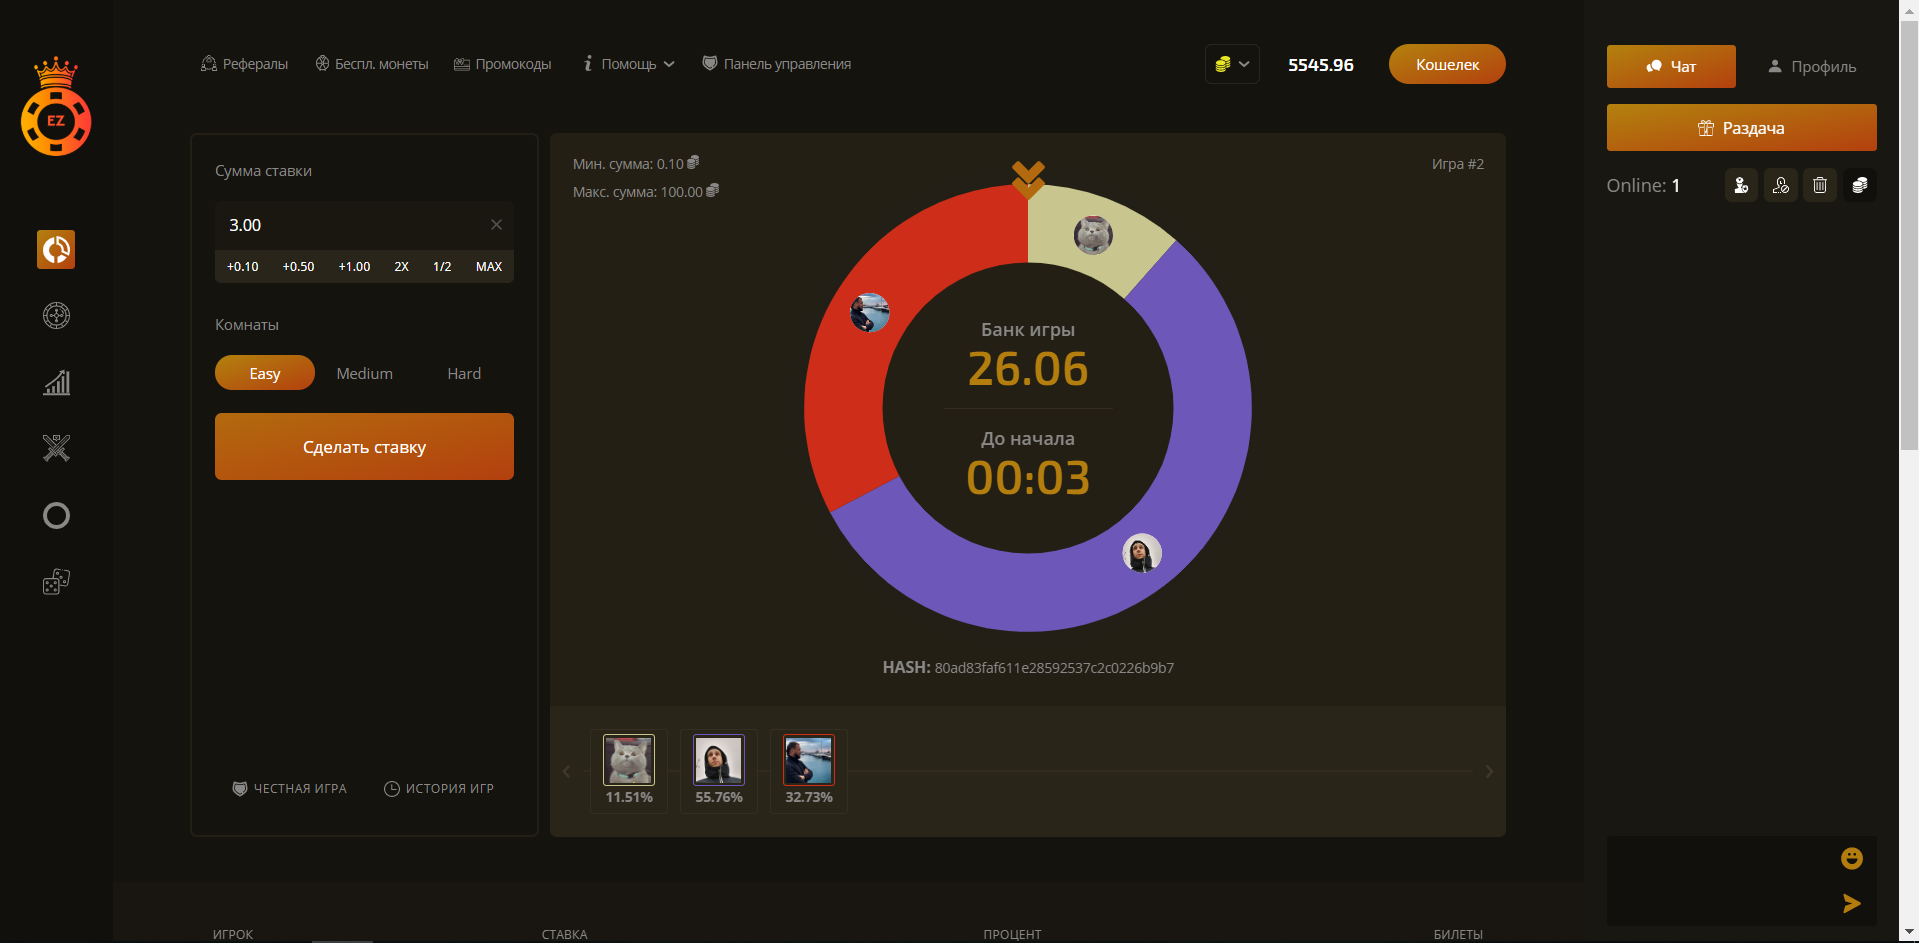The height and width of the screenshot is (943, 1919).
Task: Open the roulette wheel game in sidebar
Action: [x=56, y=316]
